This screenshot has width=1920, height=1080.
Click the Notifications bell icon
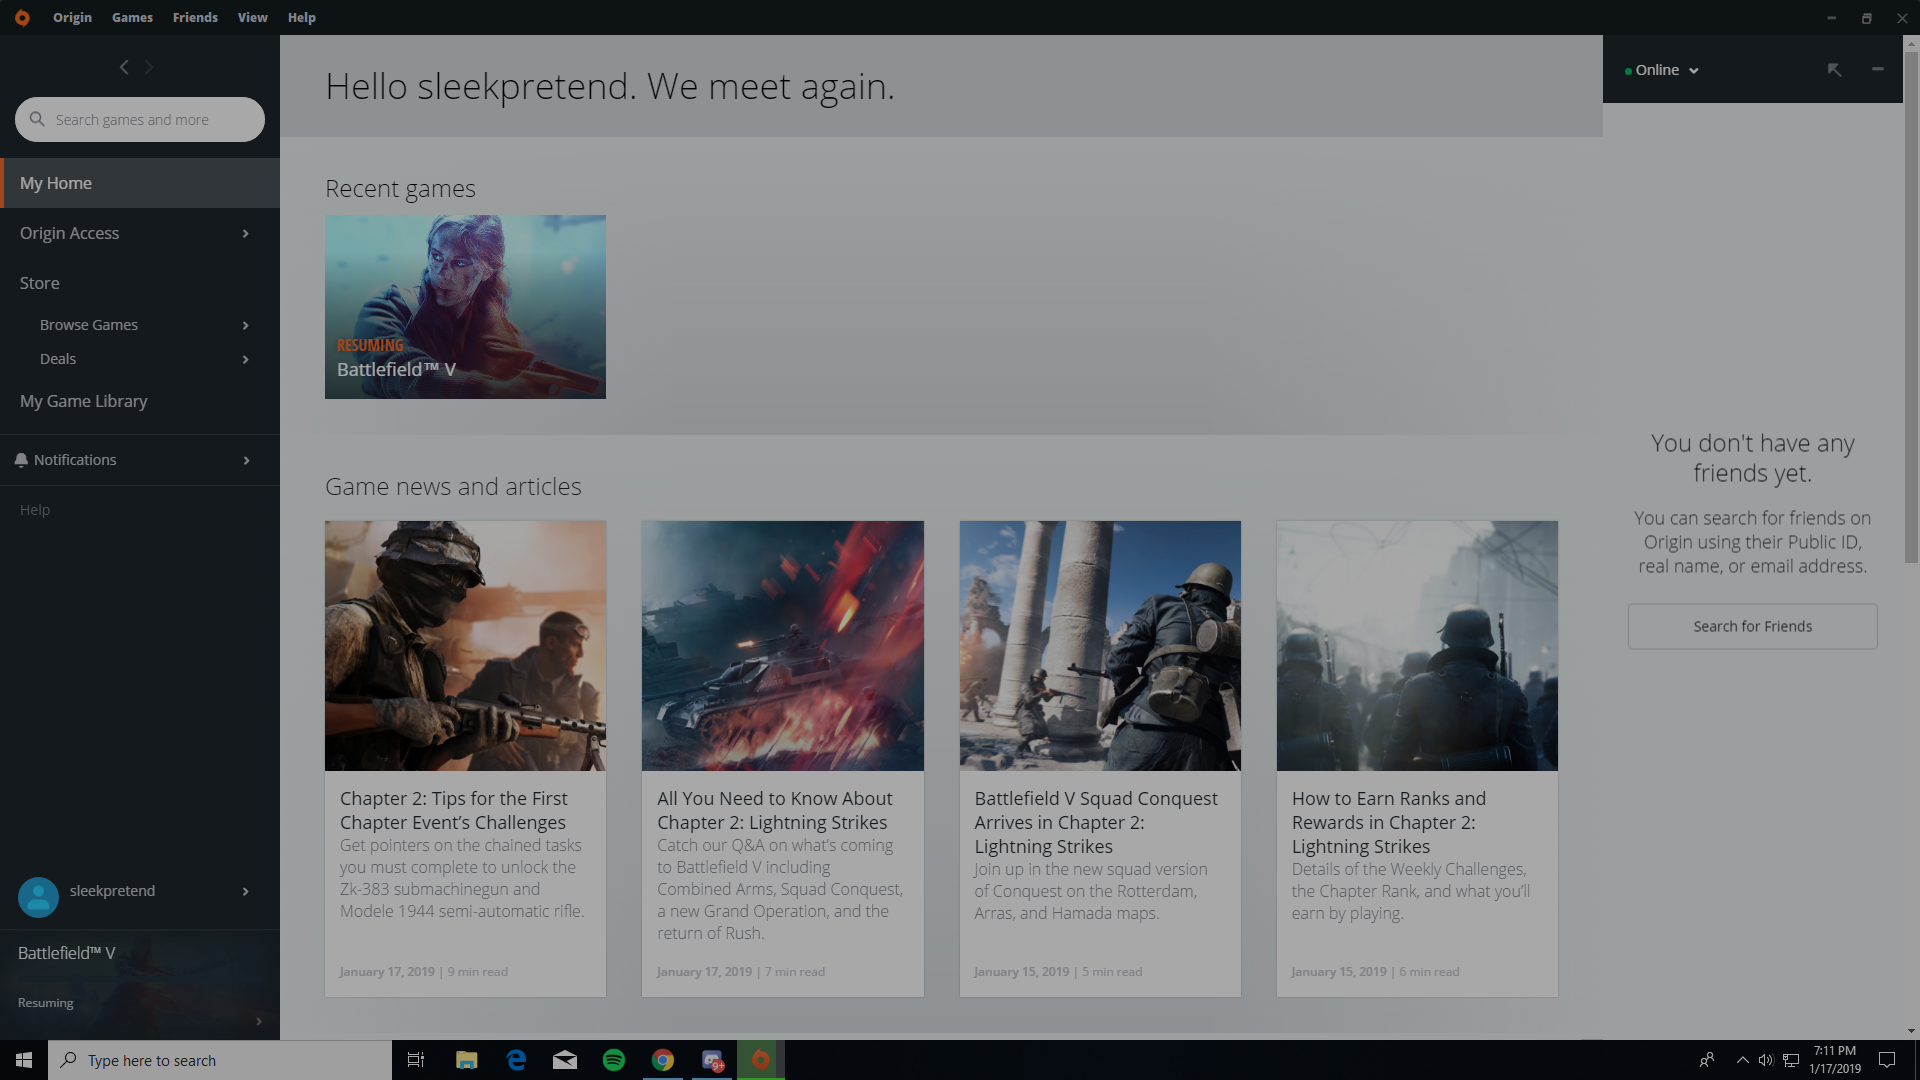[x=21, y=460]
